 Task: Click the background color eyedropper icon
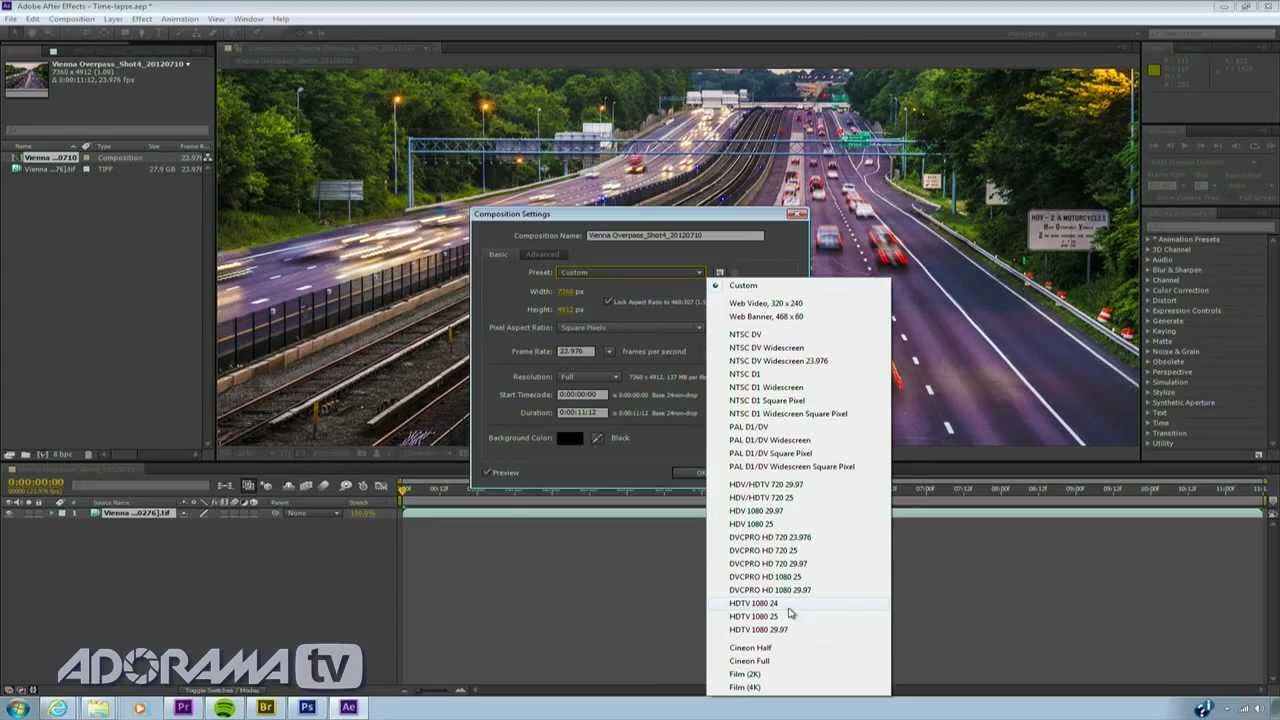(597, 438)
